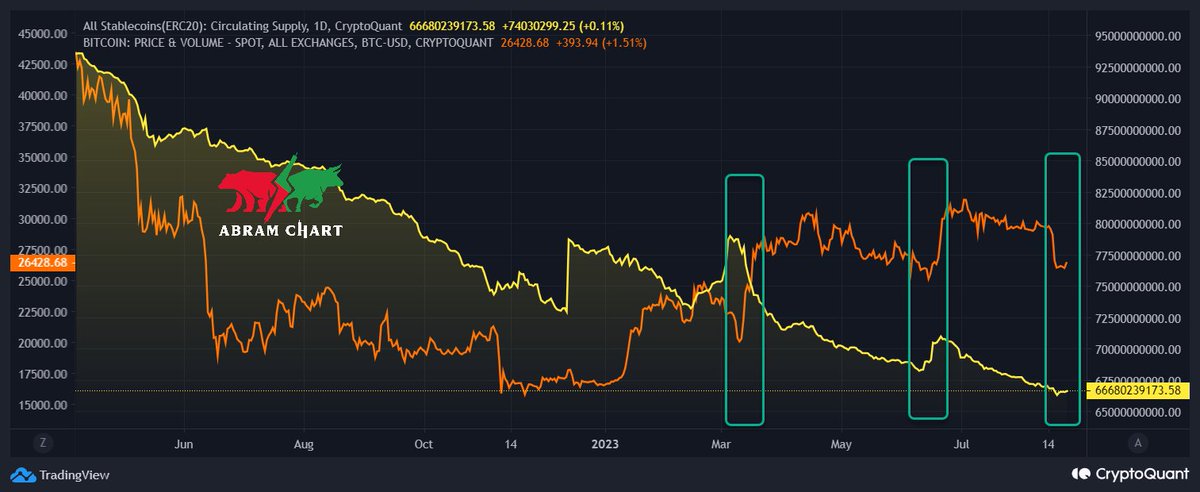The width and height of the screenshot is (1200, 492).
Task: Click the 77500000000.00 right axis label
Action: point(1137,256)
